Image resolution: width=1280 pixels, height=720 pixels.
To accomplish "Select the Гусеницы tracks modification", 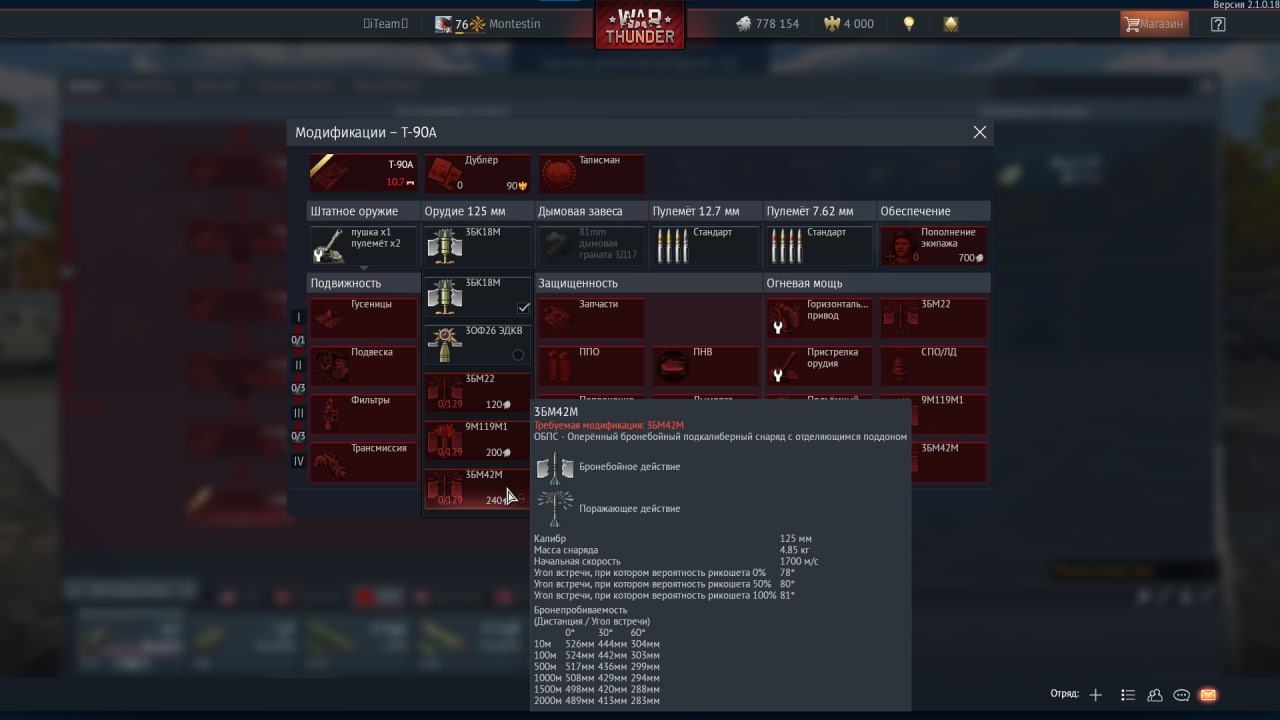I will (x=363, y=318).
